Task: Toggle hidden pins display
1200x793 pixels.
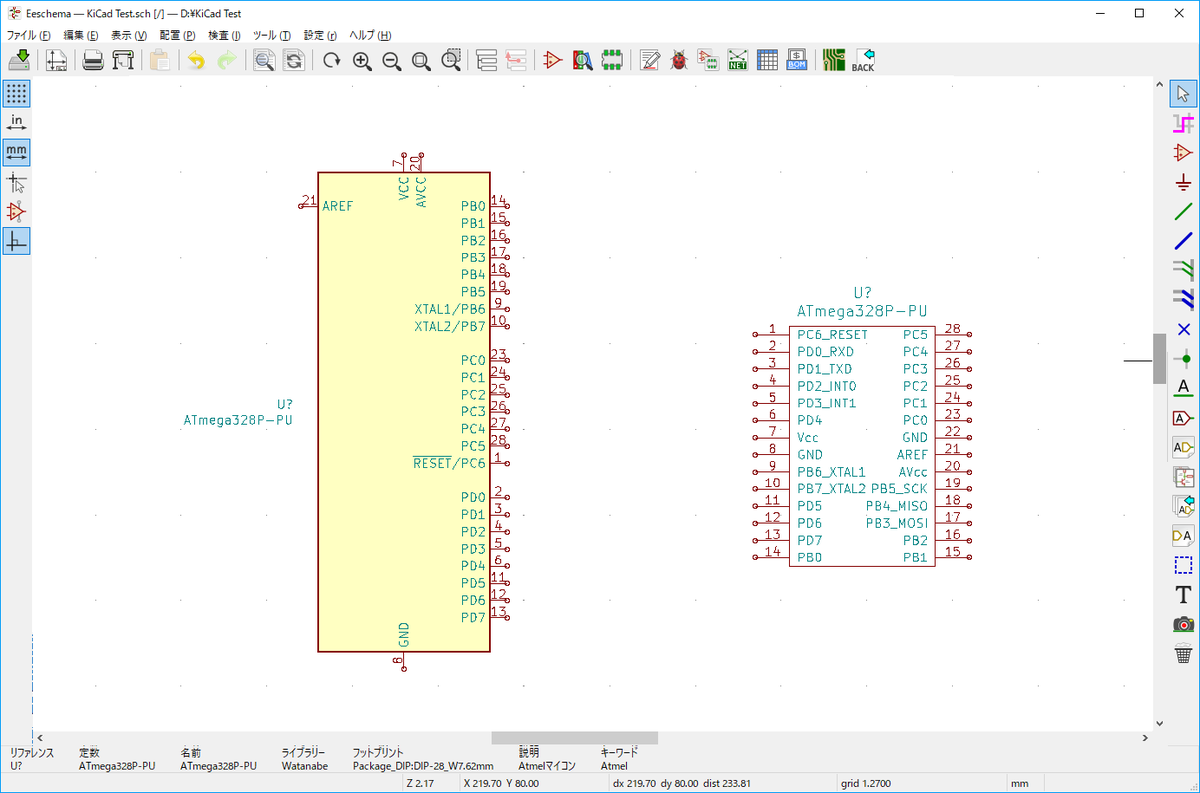Action: coord(16,211)
